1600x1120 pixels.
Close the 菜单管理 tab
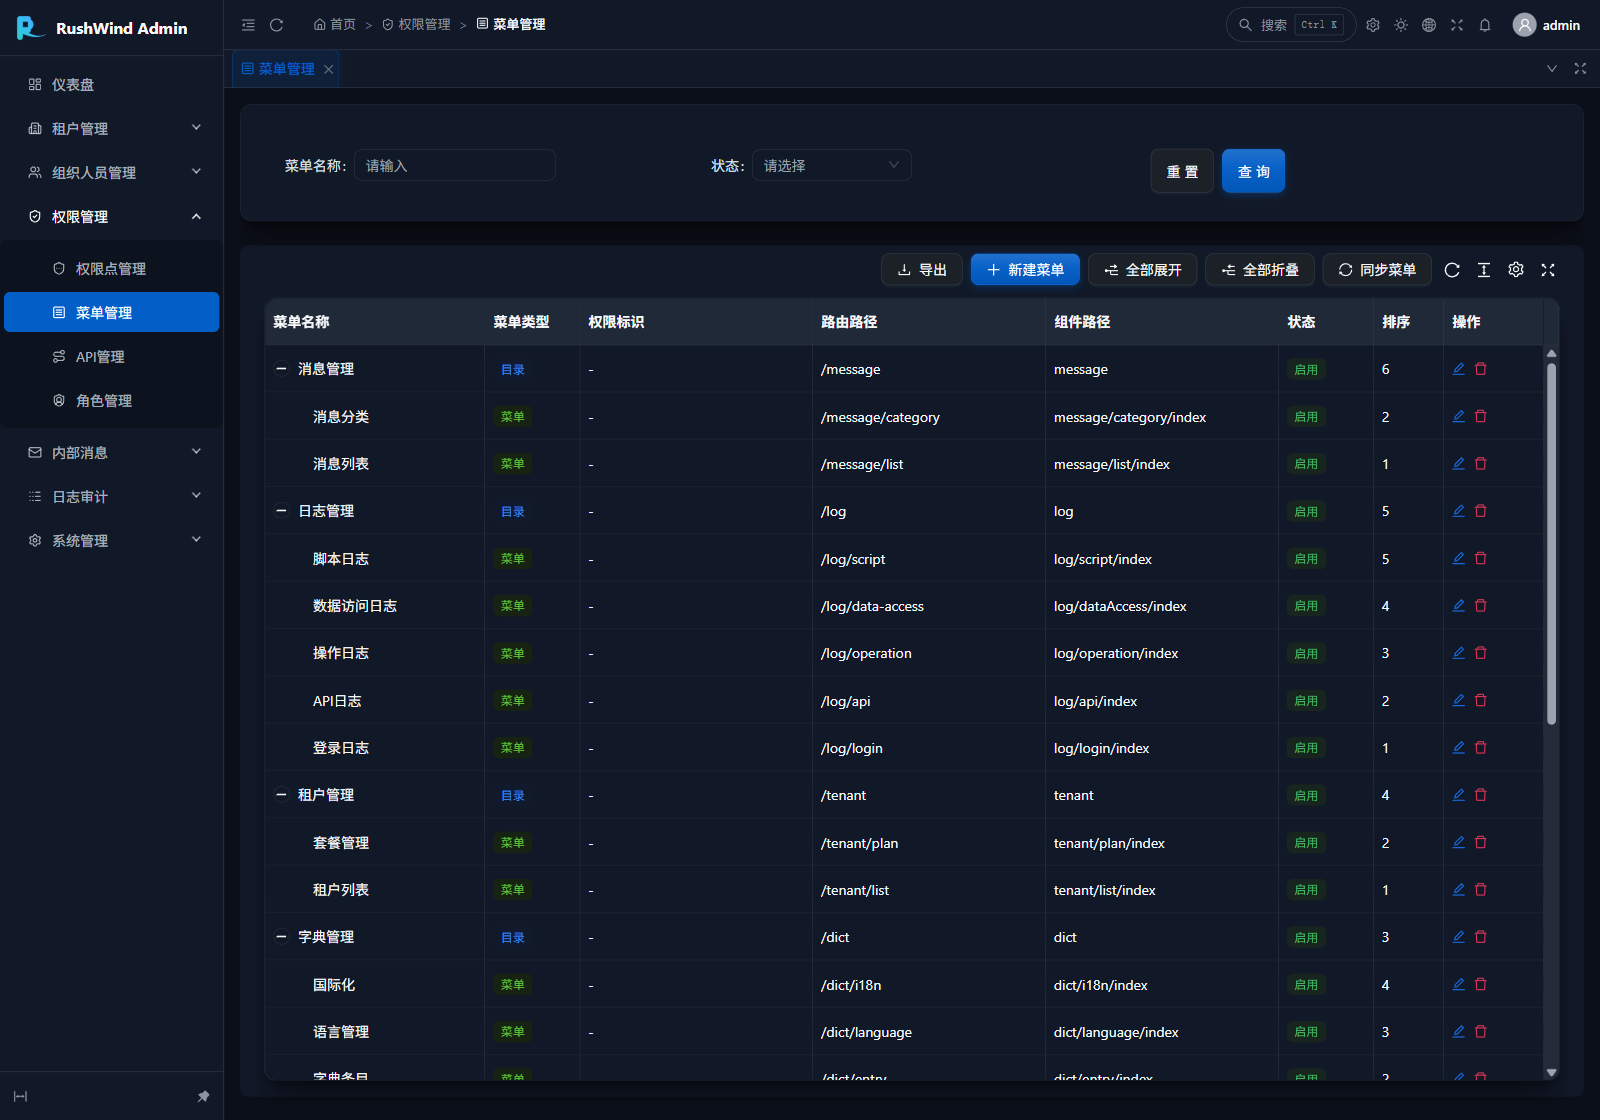pos(328,69)
